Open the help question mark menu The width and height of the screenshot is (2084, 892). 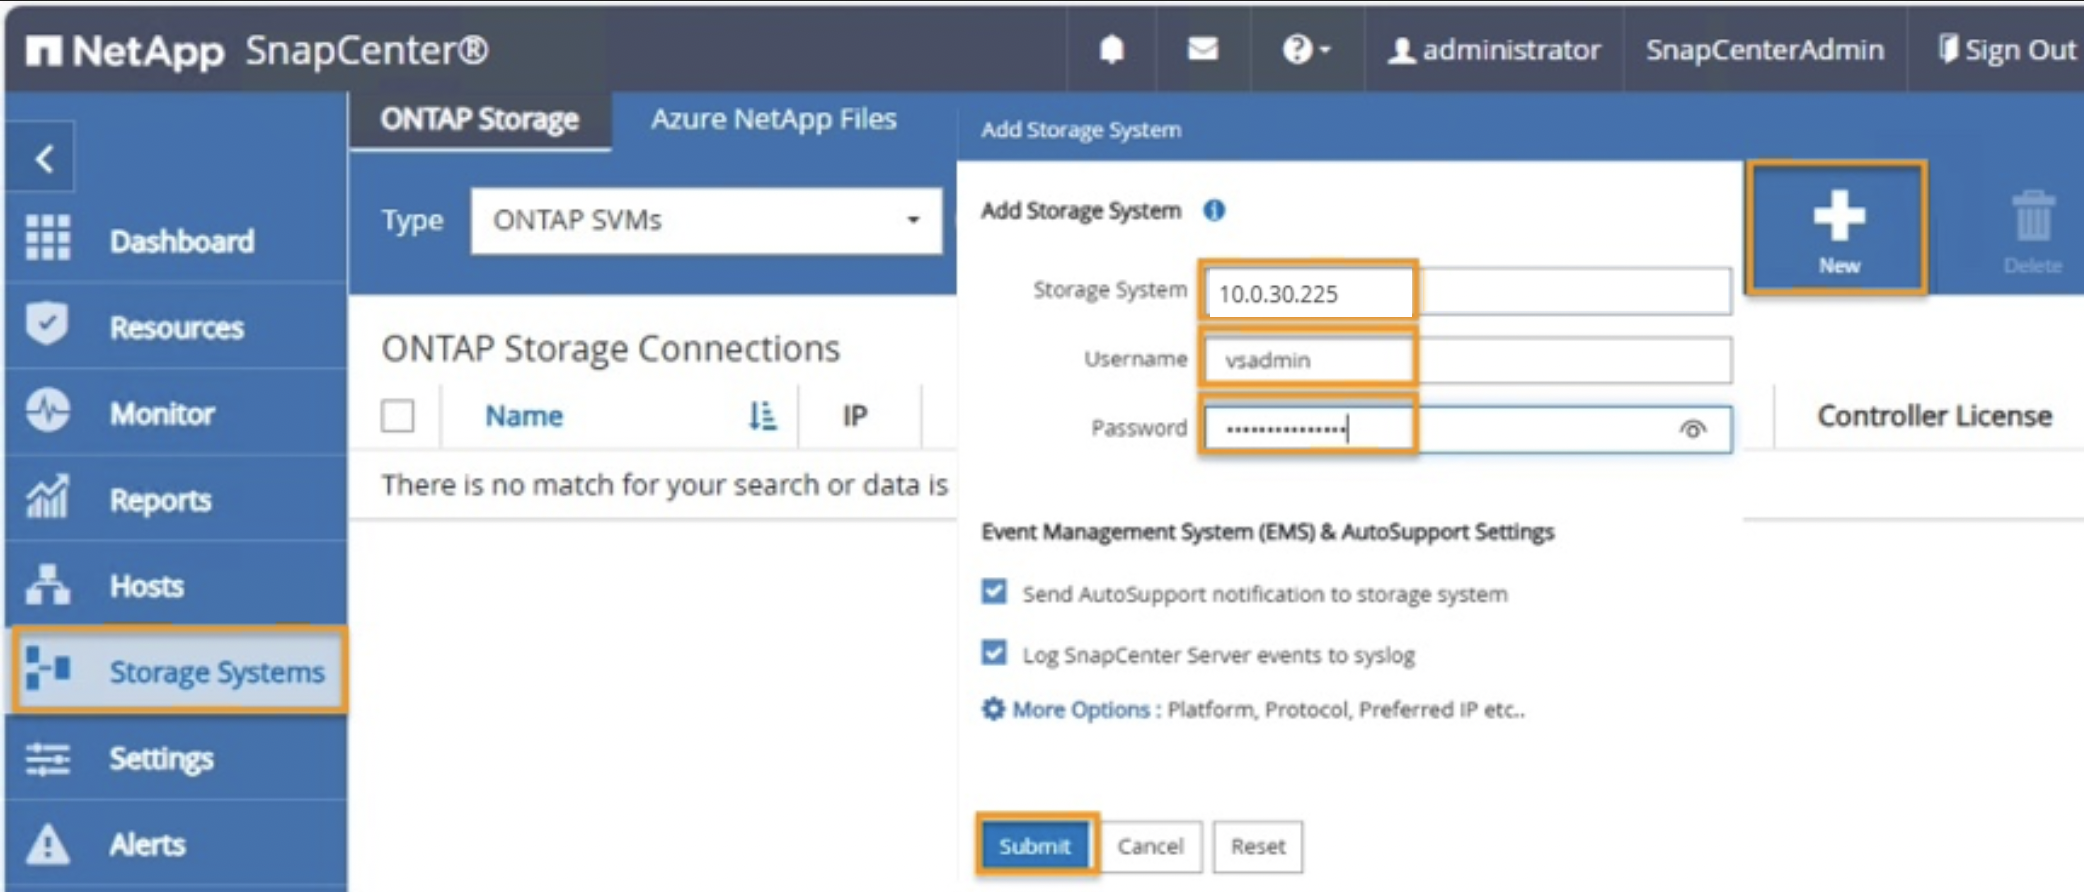point(1304,49)
